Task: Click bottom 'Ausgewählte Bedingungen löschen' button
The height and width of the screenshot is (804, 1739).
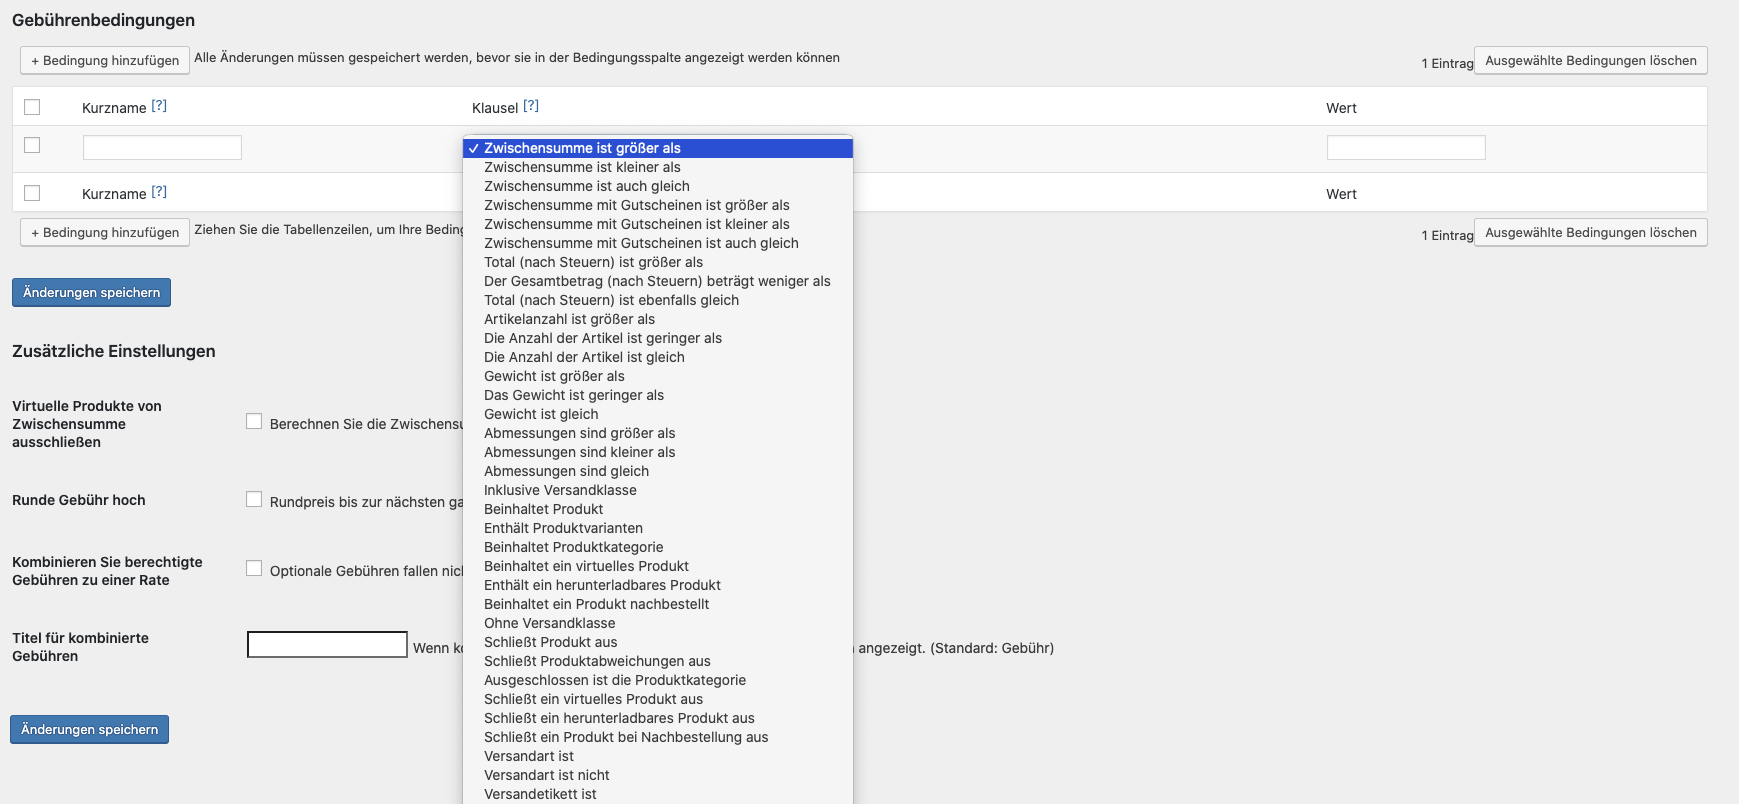Action: 1591,232
